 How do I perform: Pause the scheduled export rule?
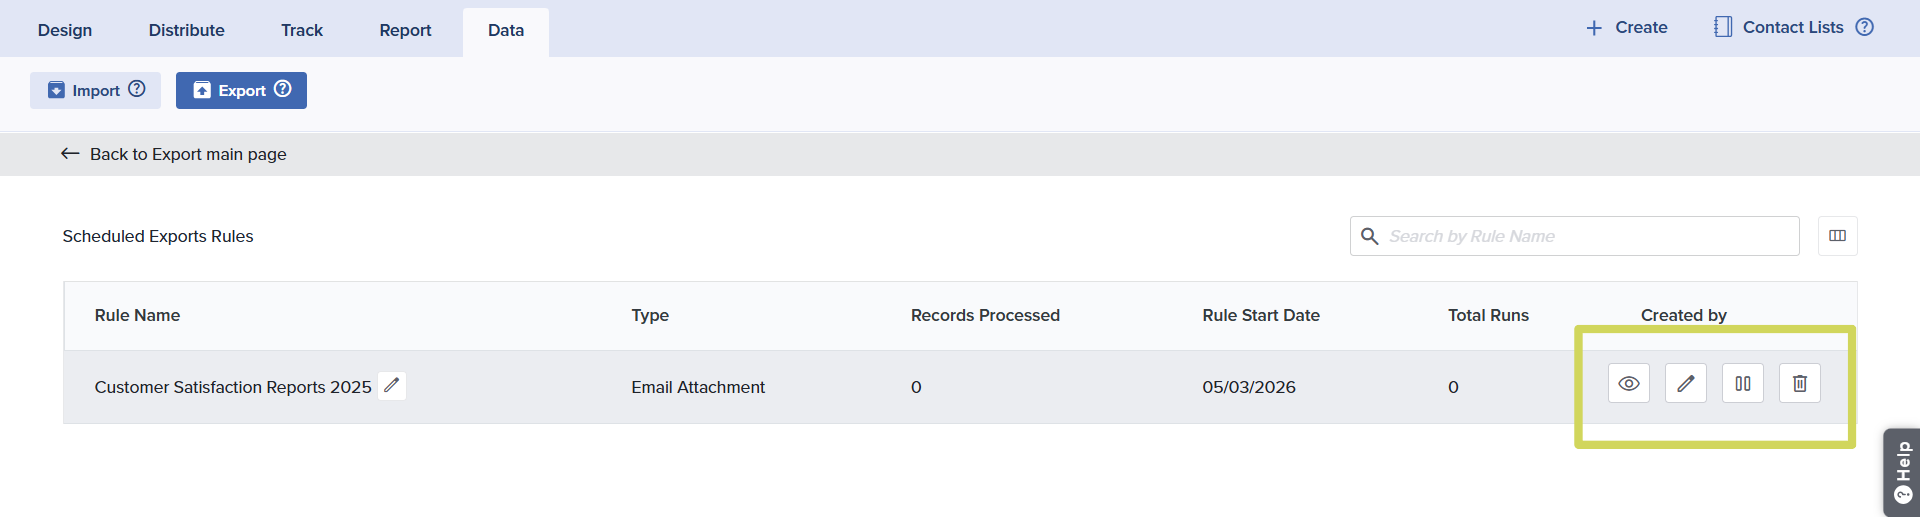point(1742,384)
